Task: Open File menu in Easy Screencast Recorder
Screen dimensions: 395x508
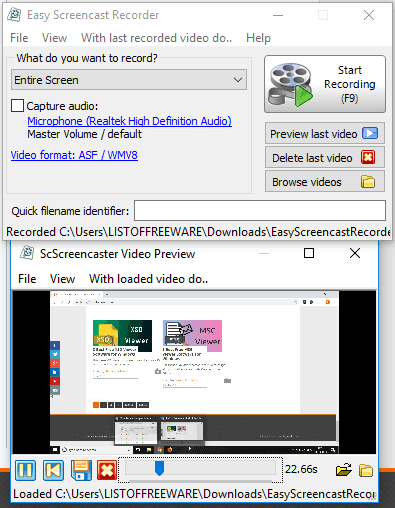Action: pyautogui.click(x=19, y=38)
